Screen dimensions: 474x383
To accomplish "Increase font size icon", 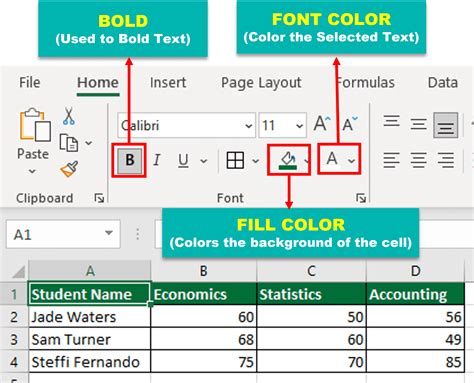I will pyautogui.click(x=322, y=124).
